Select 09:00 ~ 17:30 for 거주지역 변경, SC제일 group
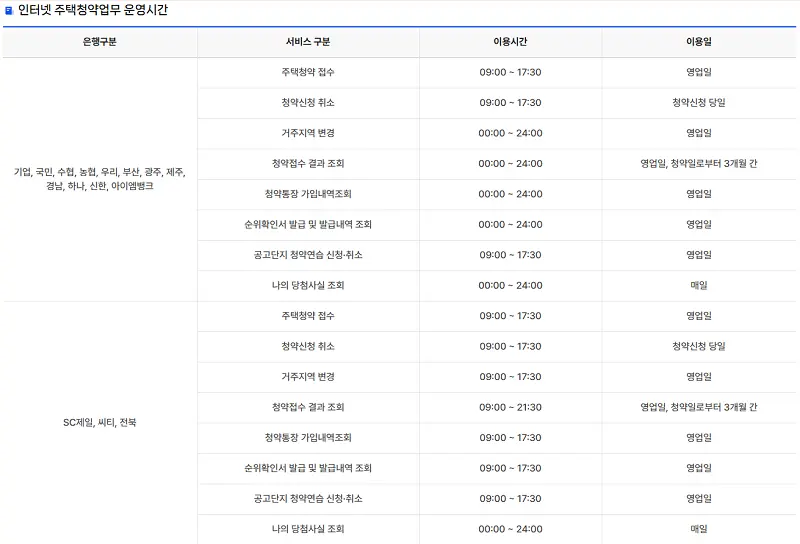The height and width of the screenshot is (544, 800). [510, 377]
